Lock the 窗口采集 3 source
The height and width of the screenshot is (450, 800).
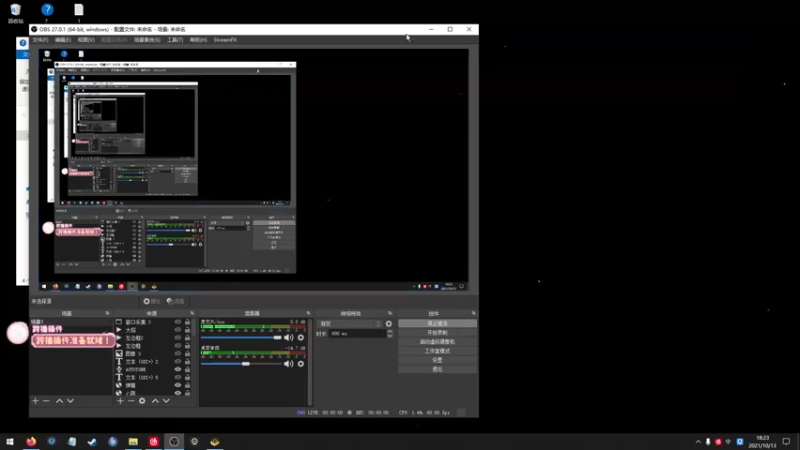pyautogui.click(x=187, y=322)
